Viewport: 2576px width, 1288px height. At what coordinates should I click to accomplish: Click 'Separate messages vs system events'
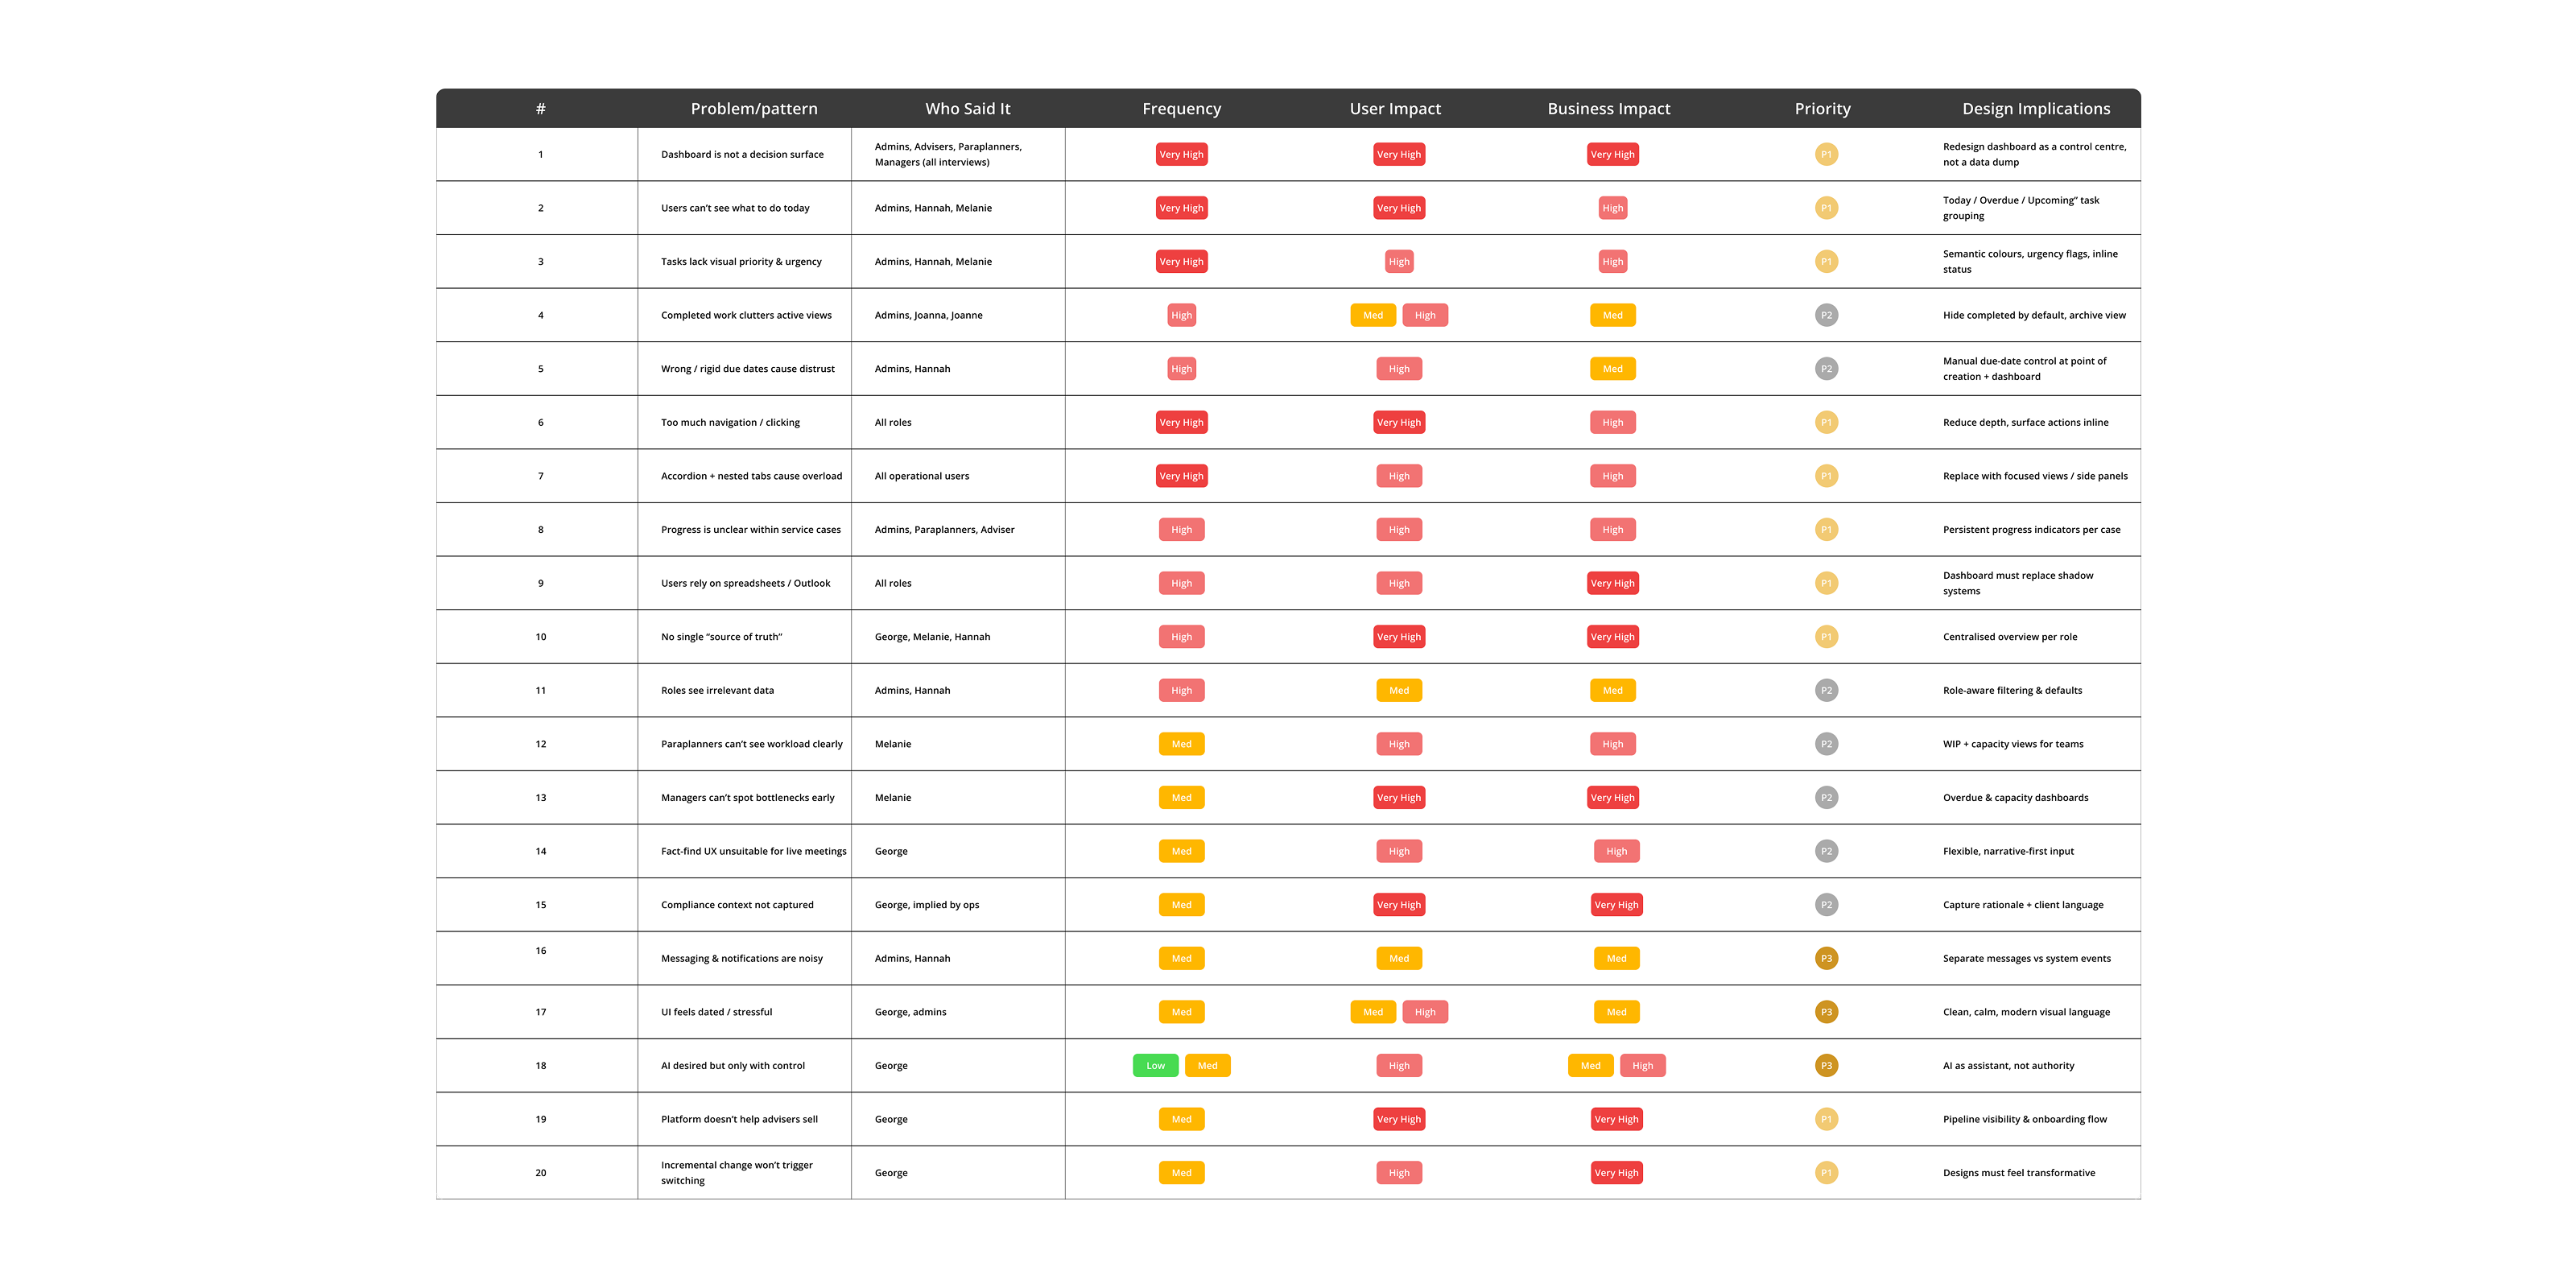point(2026,958)
